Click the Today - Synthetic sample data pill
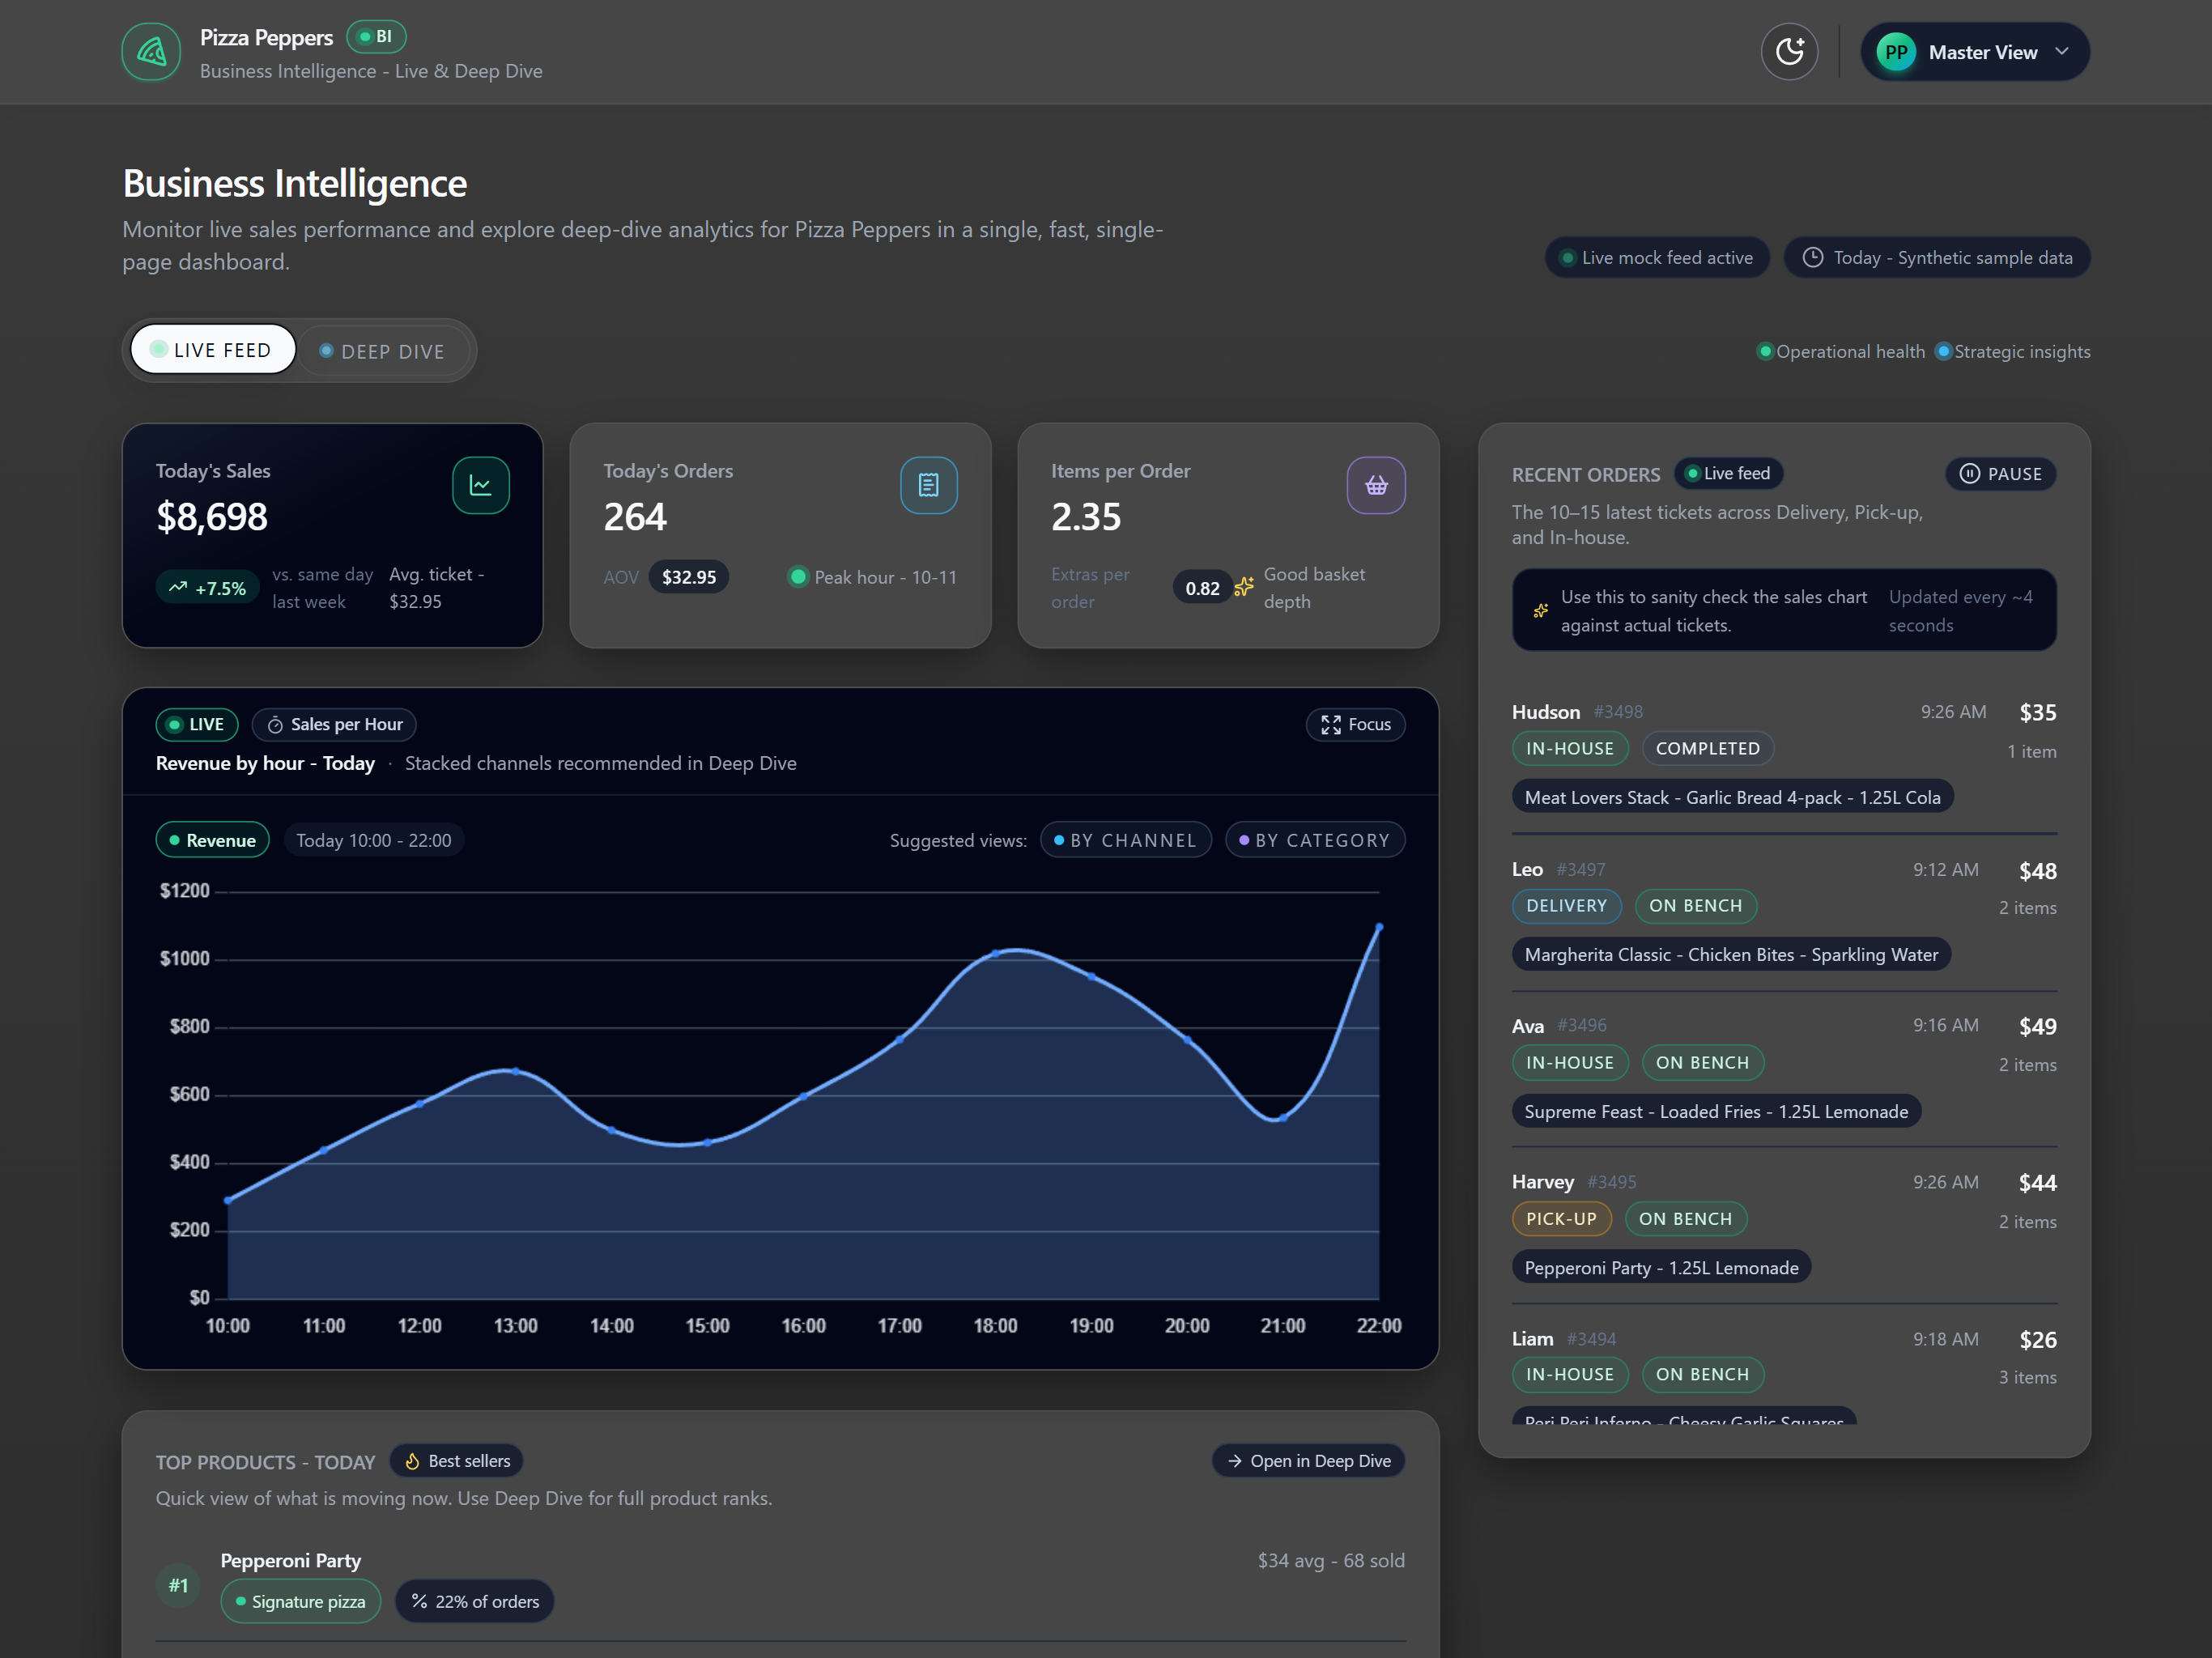The height and width of the screenshot is (1658, 2212). click(x=1937, y=258)
